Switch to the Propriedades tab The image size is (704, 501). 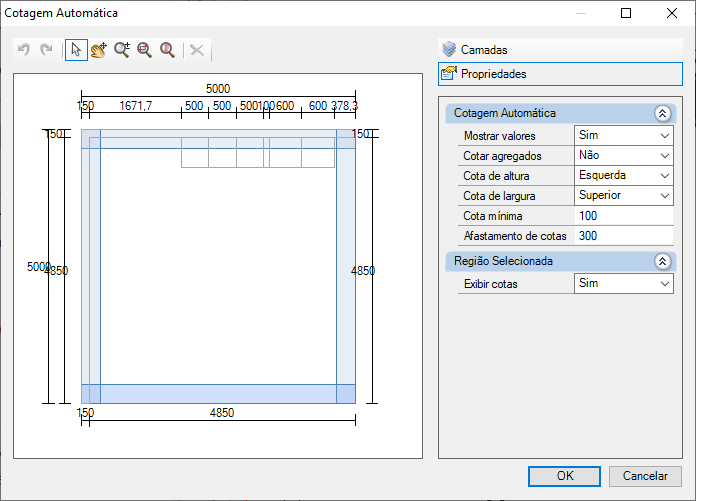(x=560, y=74)
